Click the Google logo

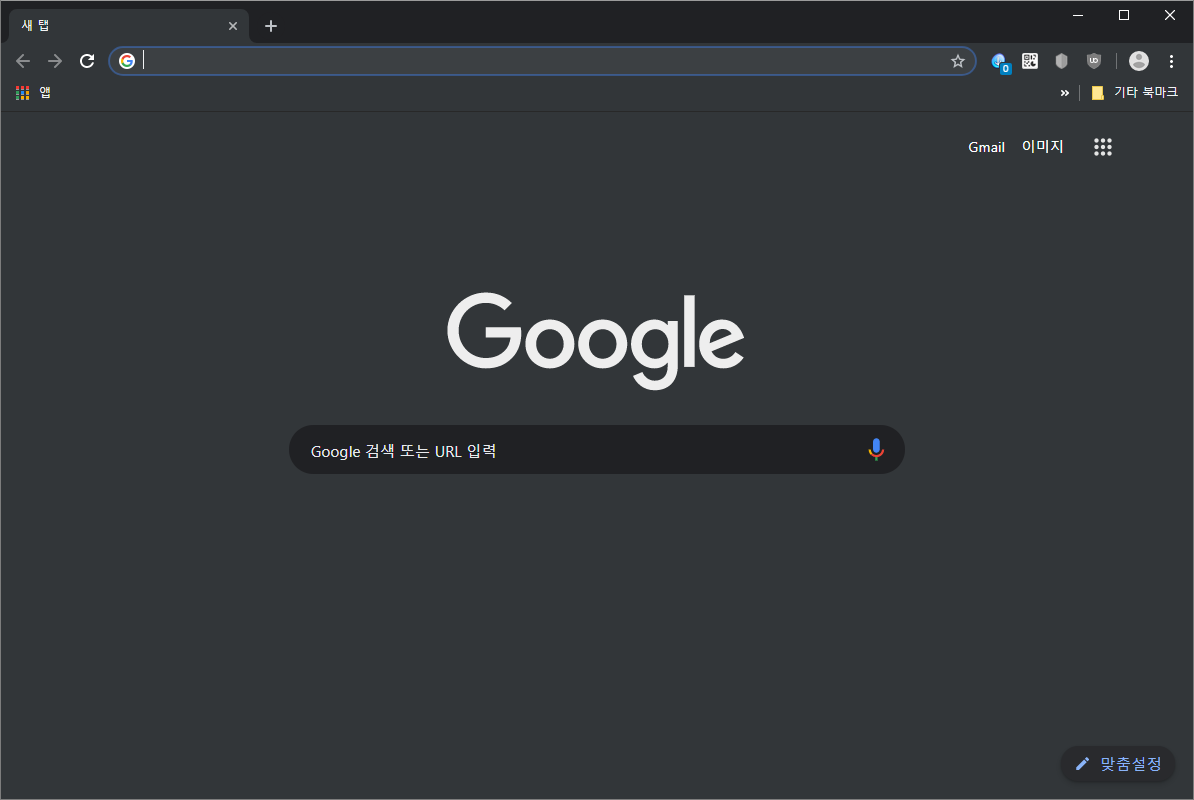pos(595,340)
